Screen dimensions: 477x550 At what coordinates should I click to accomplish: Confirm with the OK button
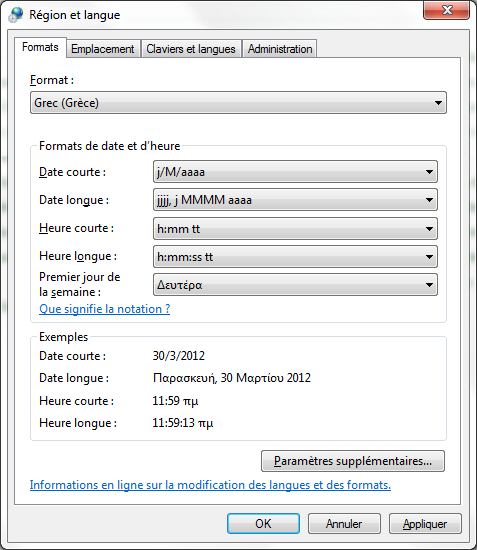[263, 524]
